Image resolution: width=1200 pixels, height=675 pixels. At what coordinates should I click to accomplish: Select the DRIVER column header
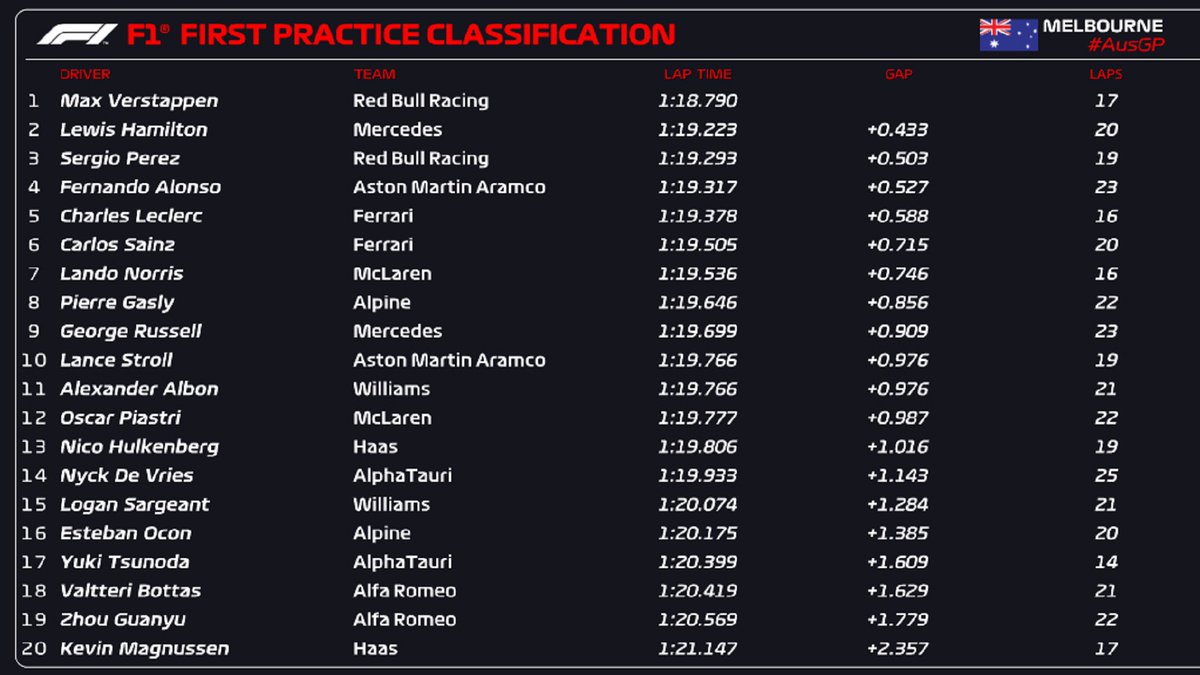pos(85,74)
